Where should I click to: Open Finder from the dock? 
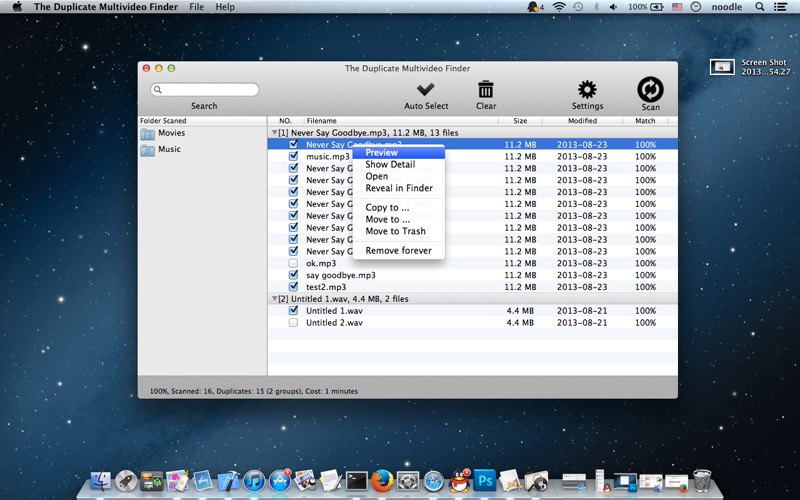[101, 481]
